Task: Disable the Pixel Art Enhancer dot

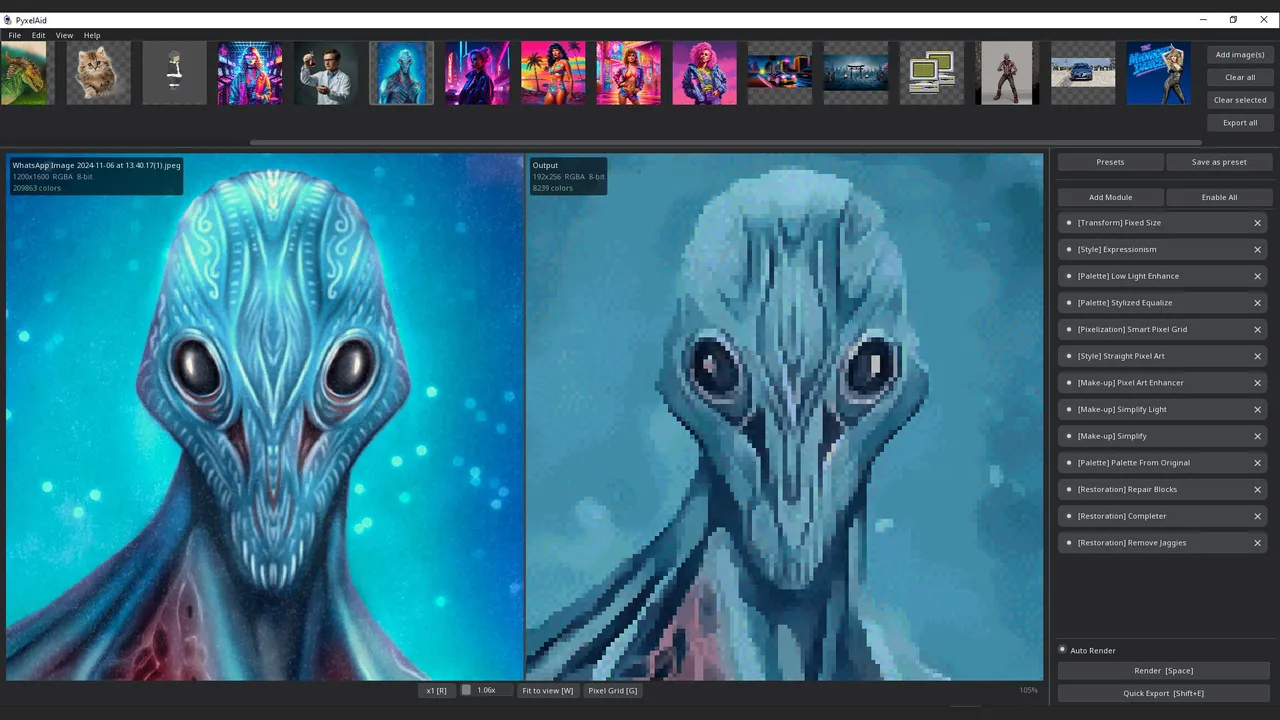Action: tap(1069, 383)
